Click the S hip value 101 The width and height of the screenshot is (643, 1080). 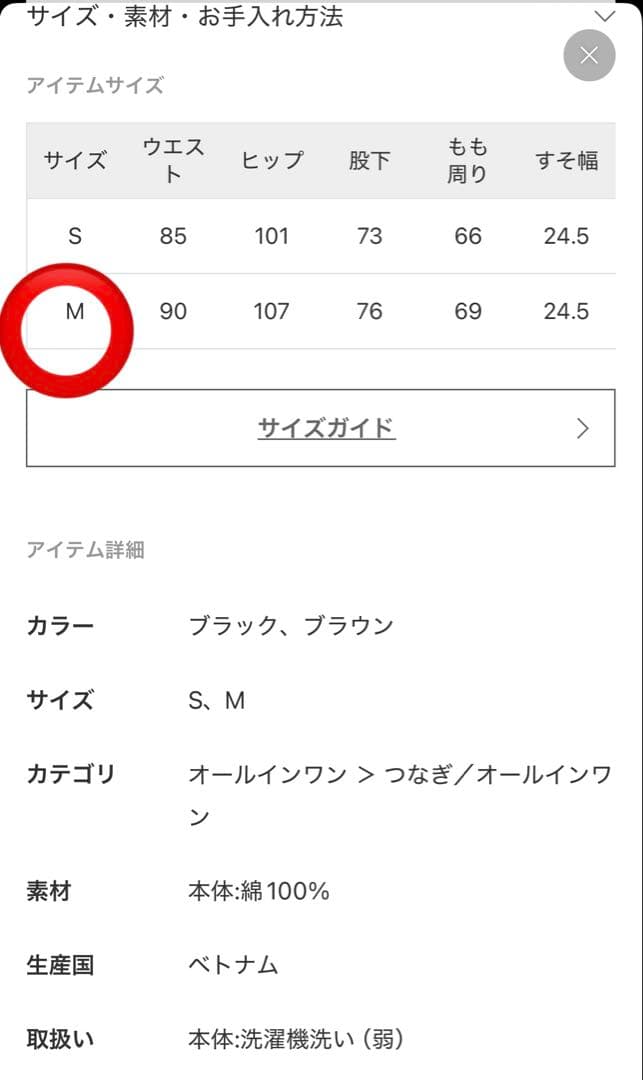(271, 236)
